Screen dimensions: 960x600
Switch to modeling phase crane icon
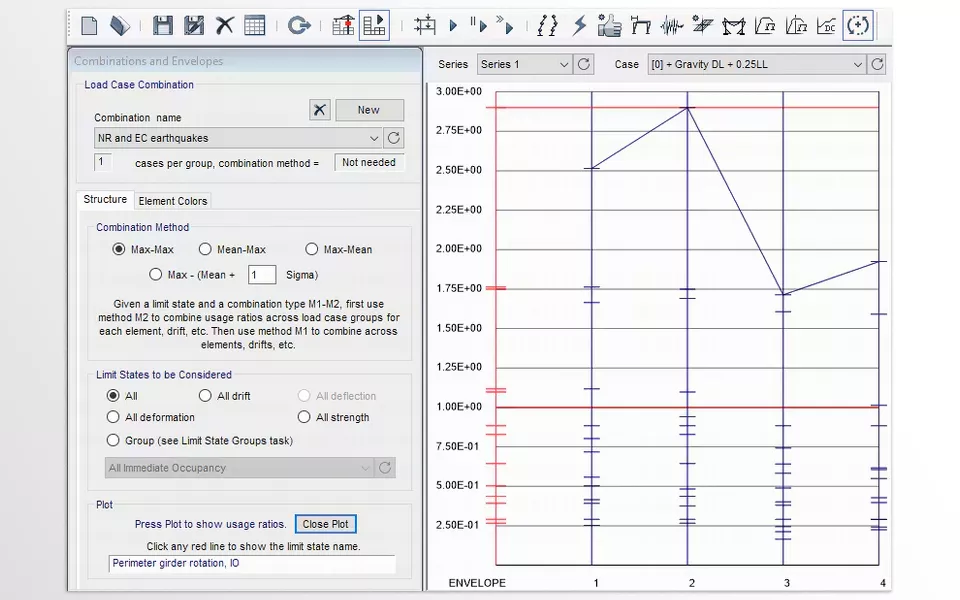click(x=343, y=26)
